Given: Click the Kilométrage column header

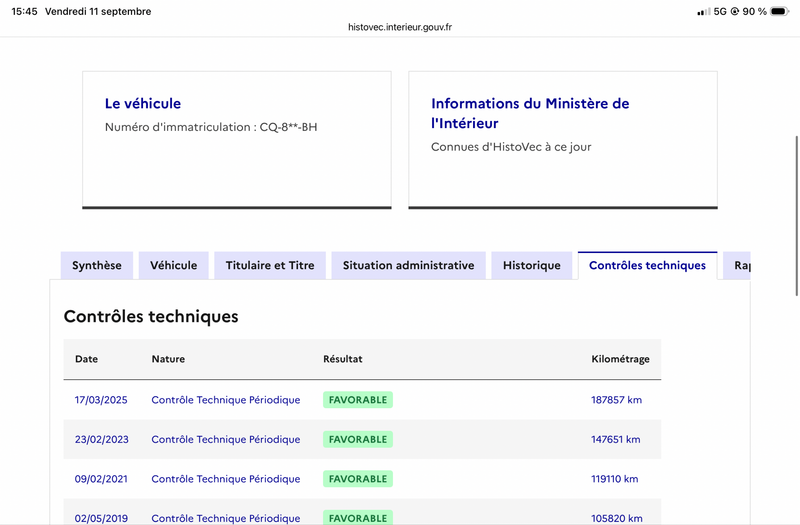Looking at the screenshot, I should coord(620,359).
